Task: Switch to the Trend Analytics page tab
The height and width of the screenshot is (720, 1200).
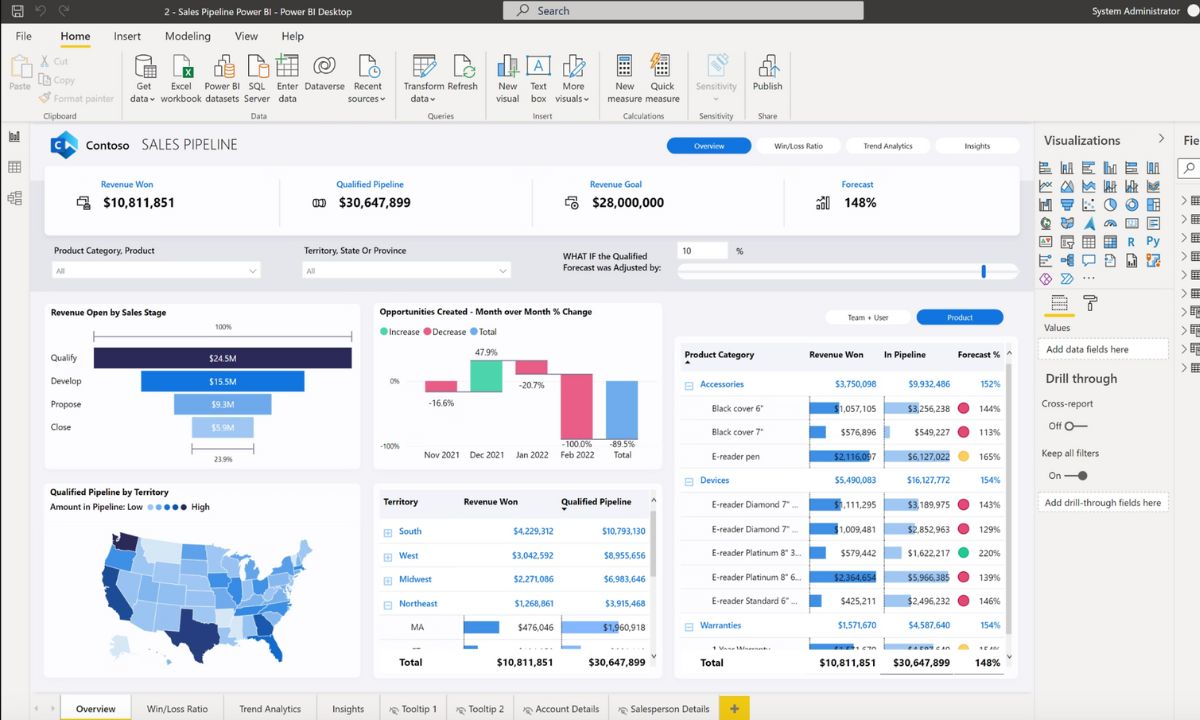Action: (270, 709)
